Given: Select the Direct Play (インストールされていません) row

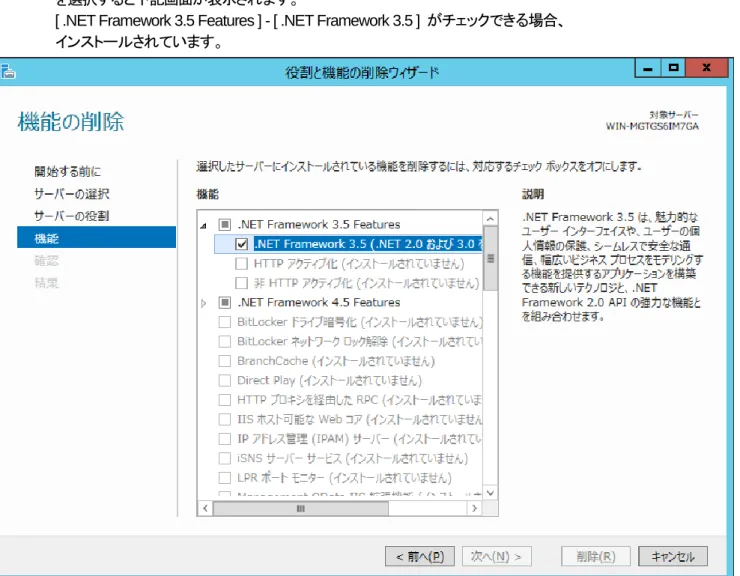Looking at the screenshot, I should click(329, 381).
